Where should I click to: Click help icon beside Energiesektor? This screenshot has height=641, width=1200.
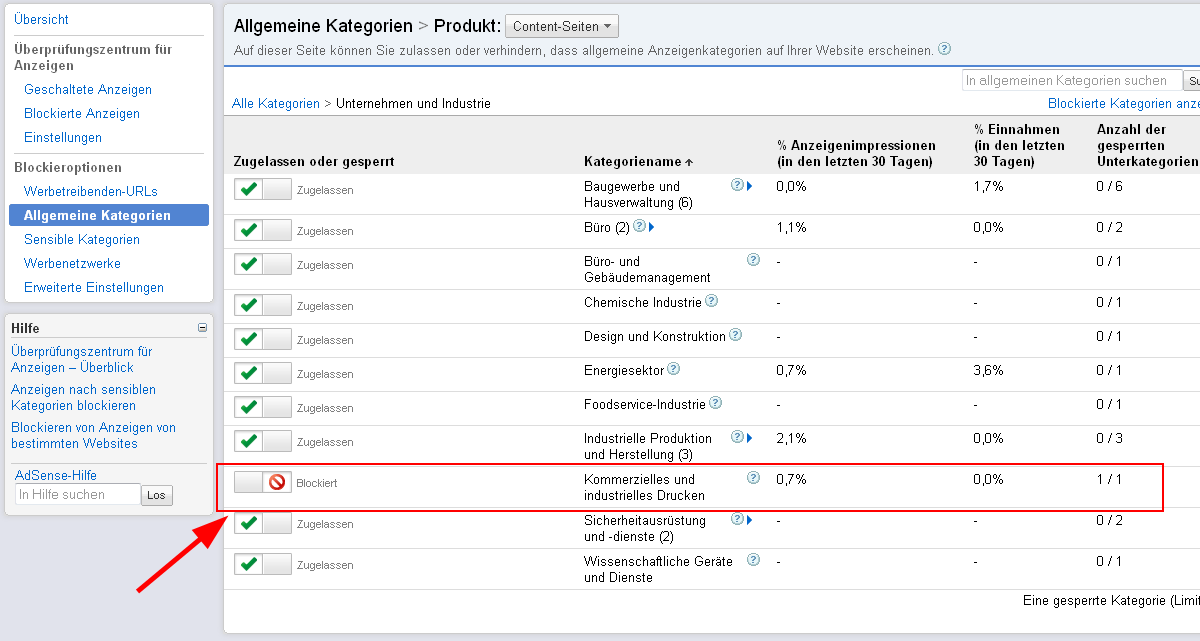tap(673, 369)
